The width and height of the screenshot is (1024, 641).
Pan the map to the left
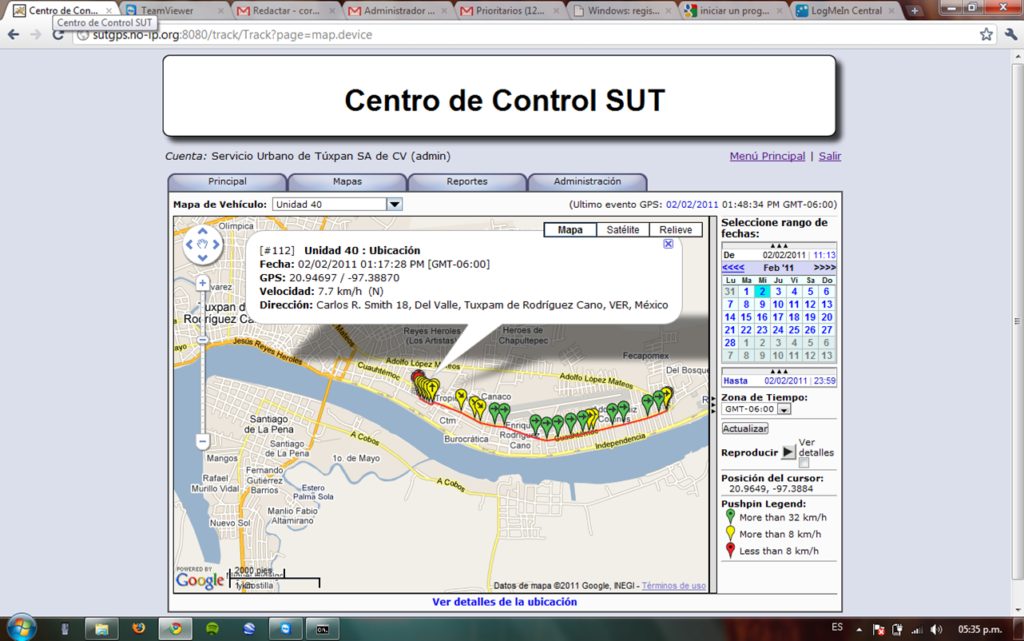[x=189, y=244]
